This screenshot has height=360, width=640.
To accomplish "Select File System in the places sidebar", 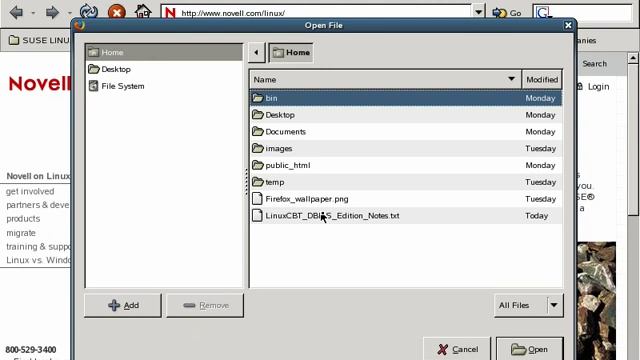I will tap(164, 86).
